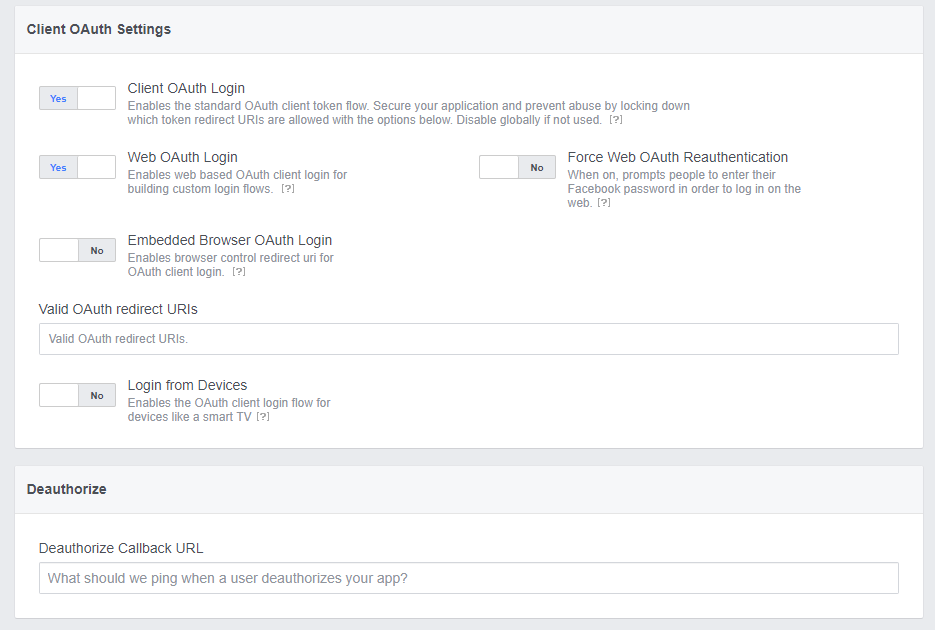This screenshot has height=630, width=935.
Task: Enable Force Web OAuth Reauthentication switch
Action: click(x=517, y=167)
